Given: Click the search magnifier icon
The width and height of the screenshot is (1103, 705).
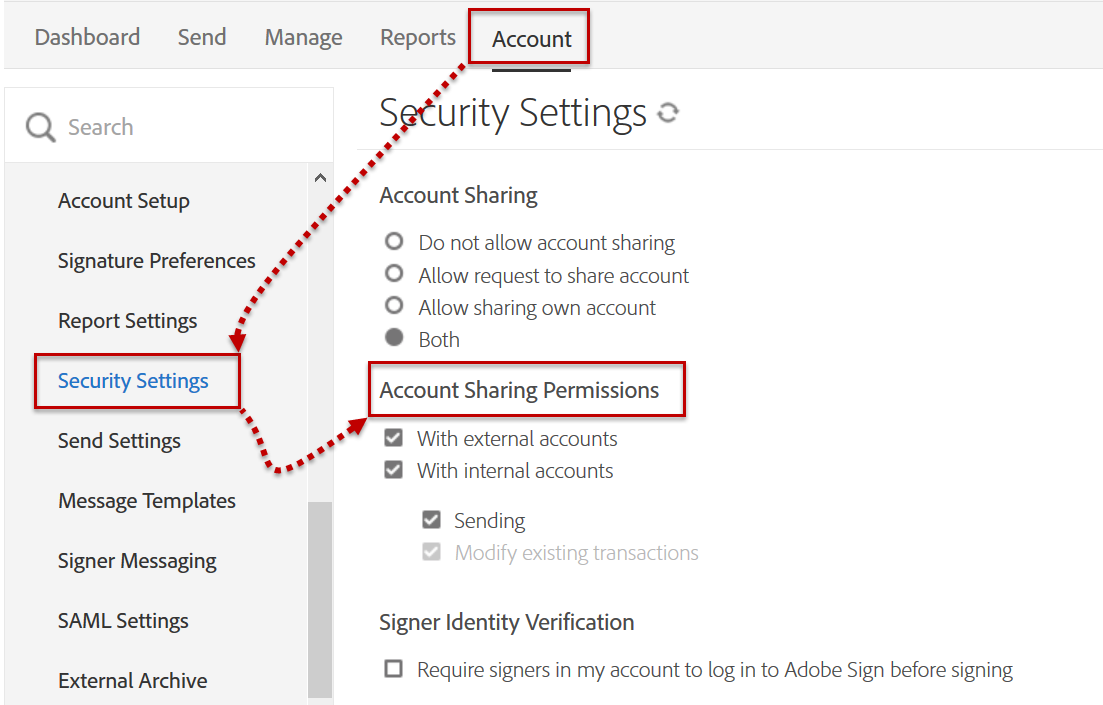Looking at the screenshot, I should (40, 127).
